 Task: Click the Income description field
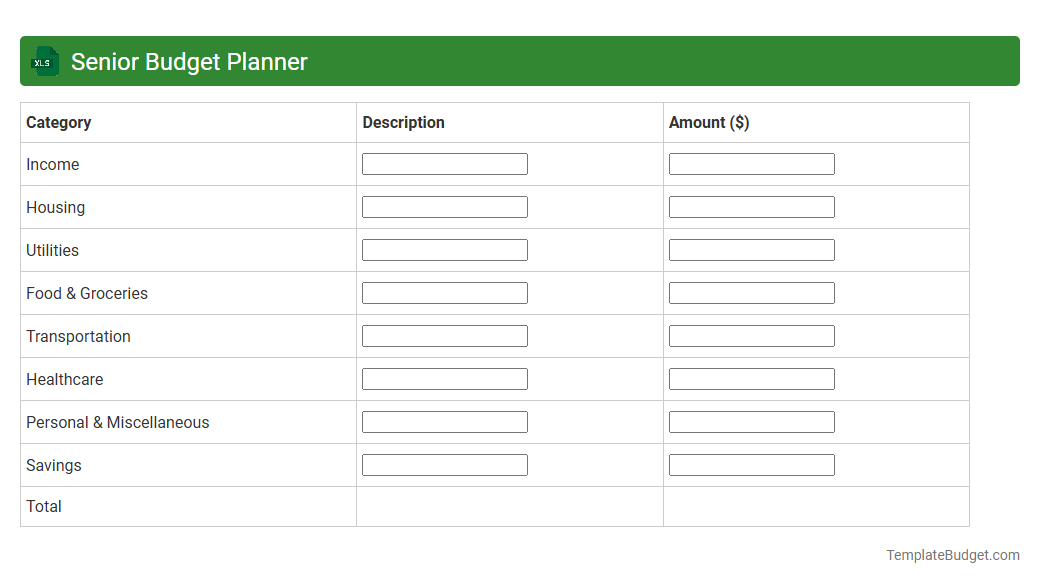point(444,163)
